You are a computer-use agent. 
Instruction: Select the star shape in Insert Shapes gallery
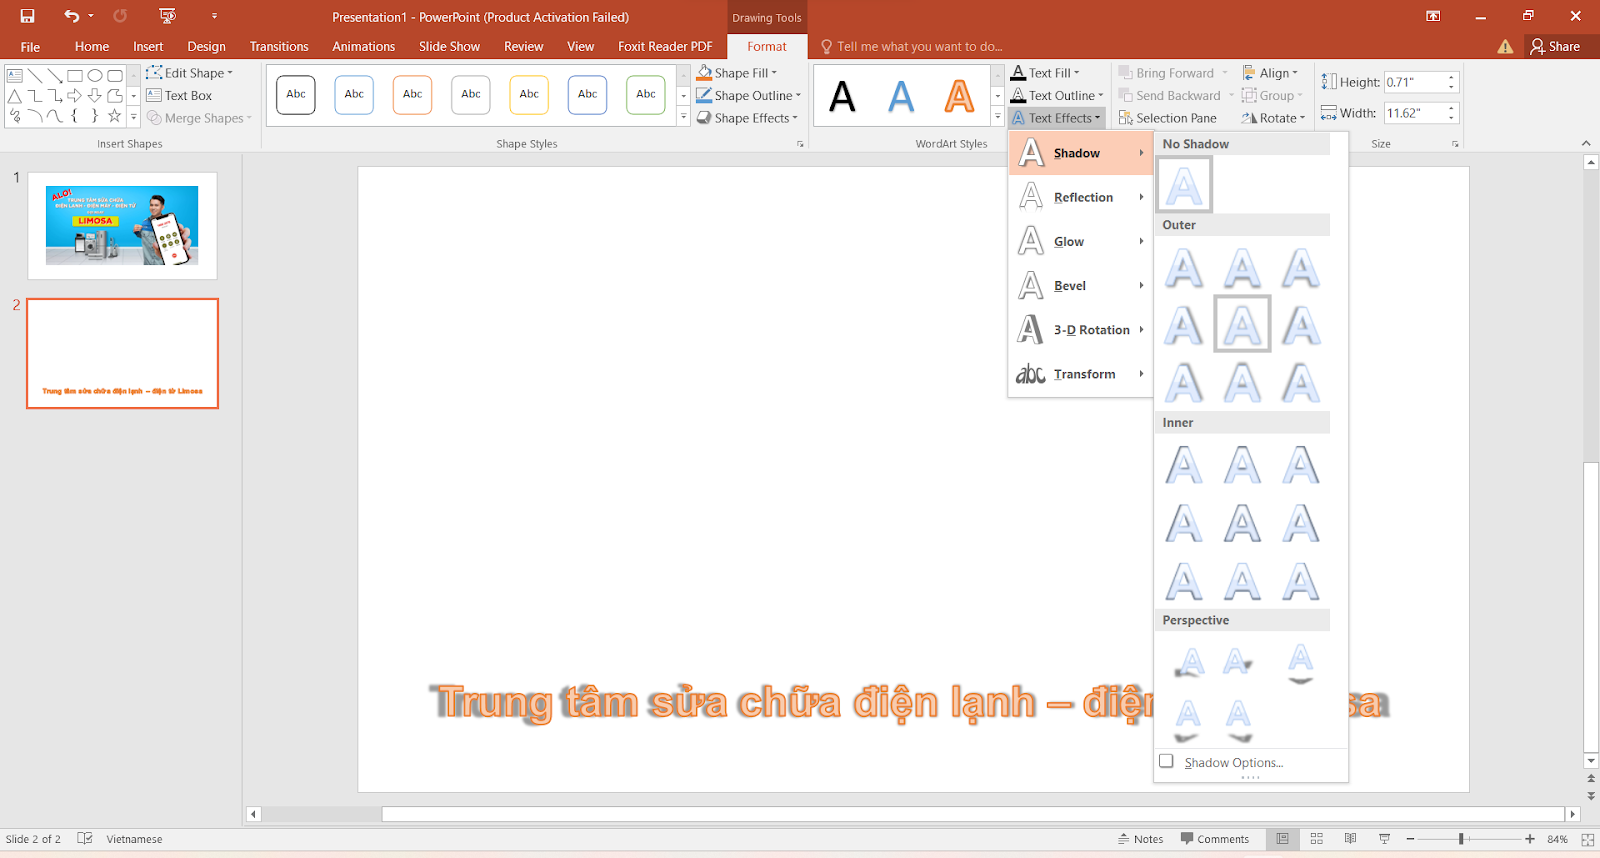114,116
